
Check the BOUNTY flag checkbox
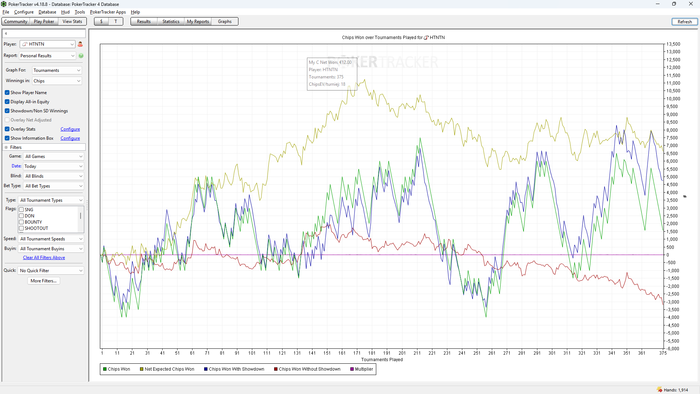21,222
